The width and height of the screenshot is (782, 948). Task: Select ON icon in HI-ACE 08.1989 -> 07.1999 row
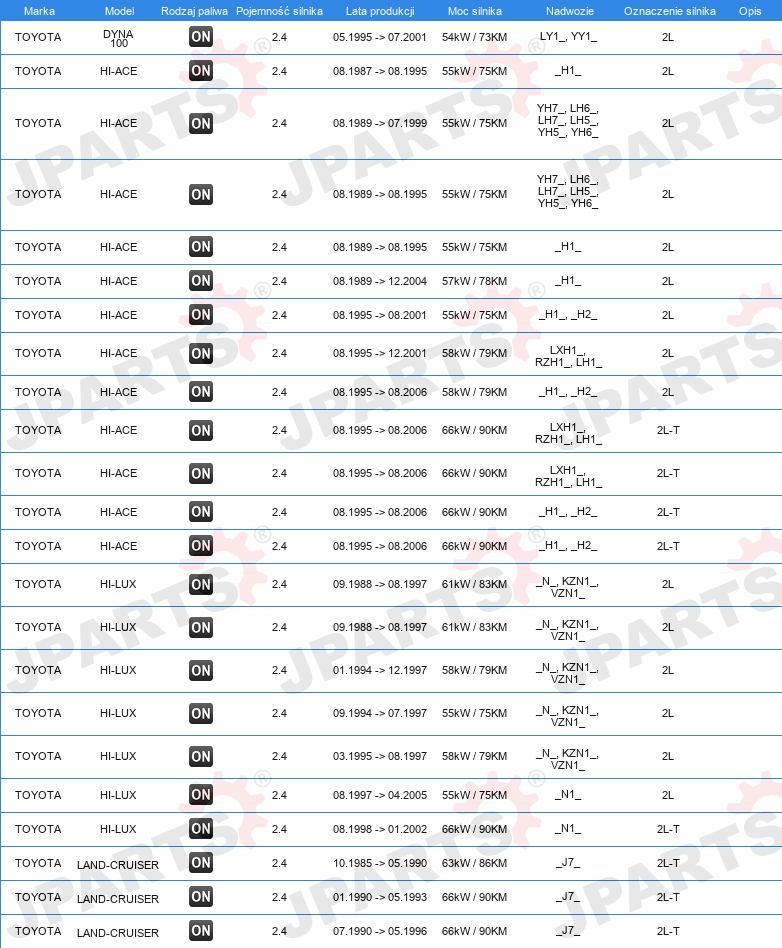[x=201, y=123]
